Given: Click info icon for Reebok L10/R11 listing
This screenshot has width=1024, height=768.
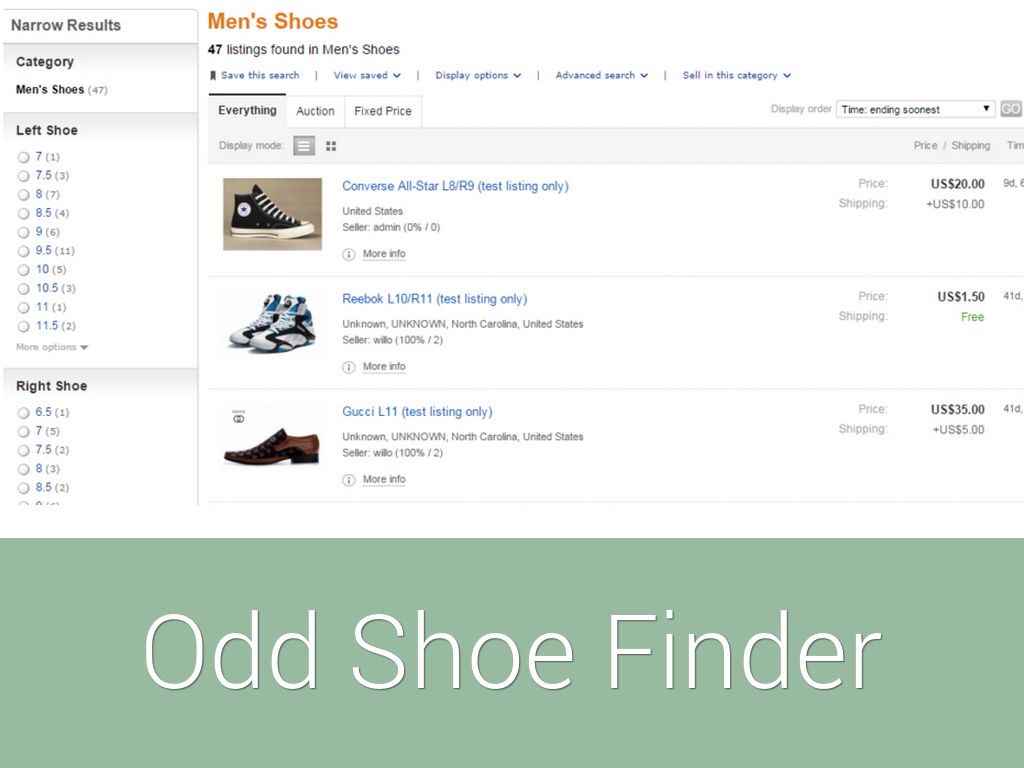Looking at the screenshot, I should coord(349,367).
